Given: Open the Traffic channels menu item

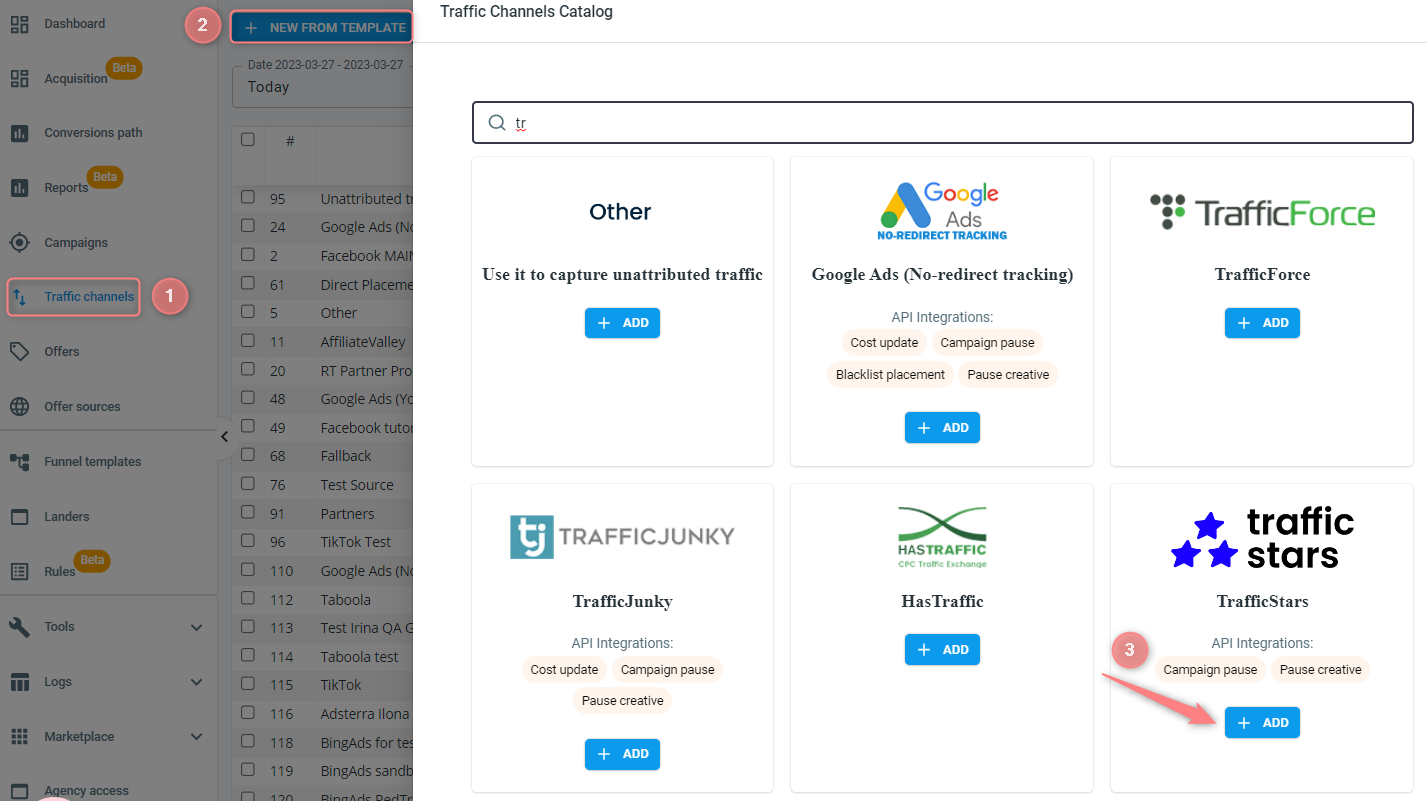Looking at the screenshot, I should pos(88,297).
